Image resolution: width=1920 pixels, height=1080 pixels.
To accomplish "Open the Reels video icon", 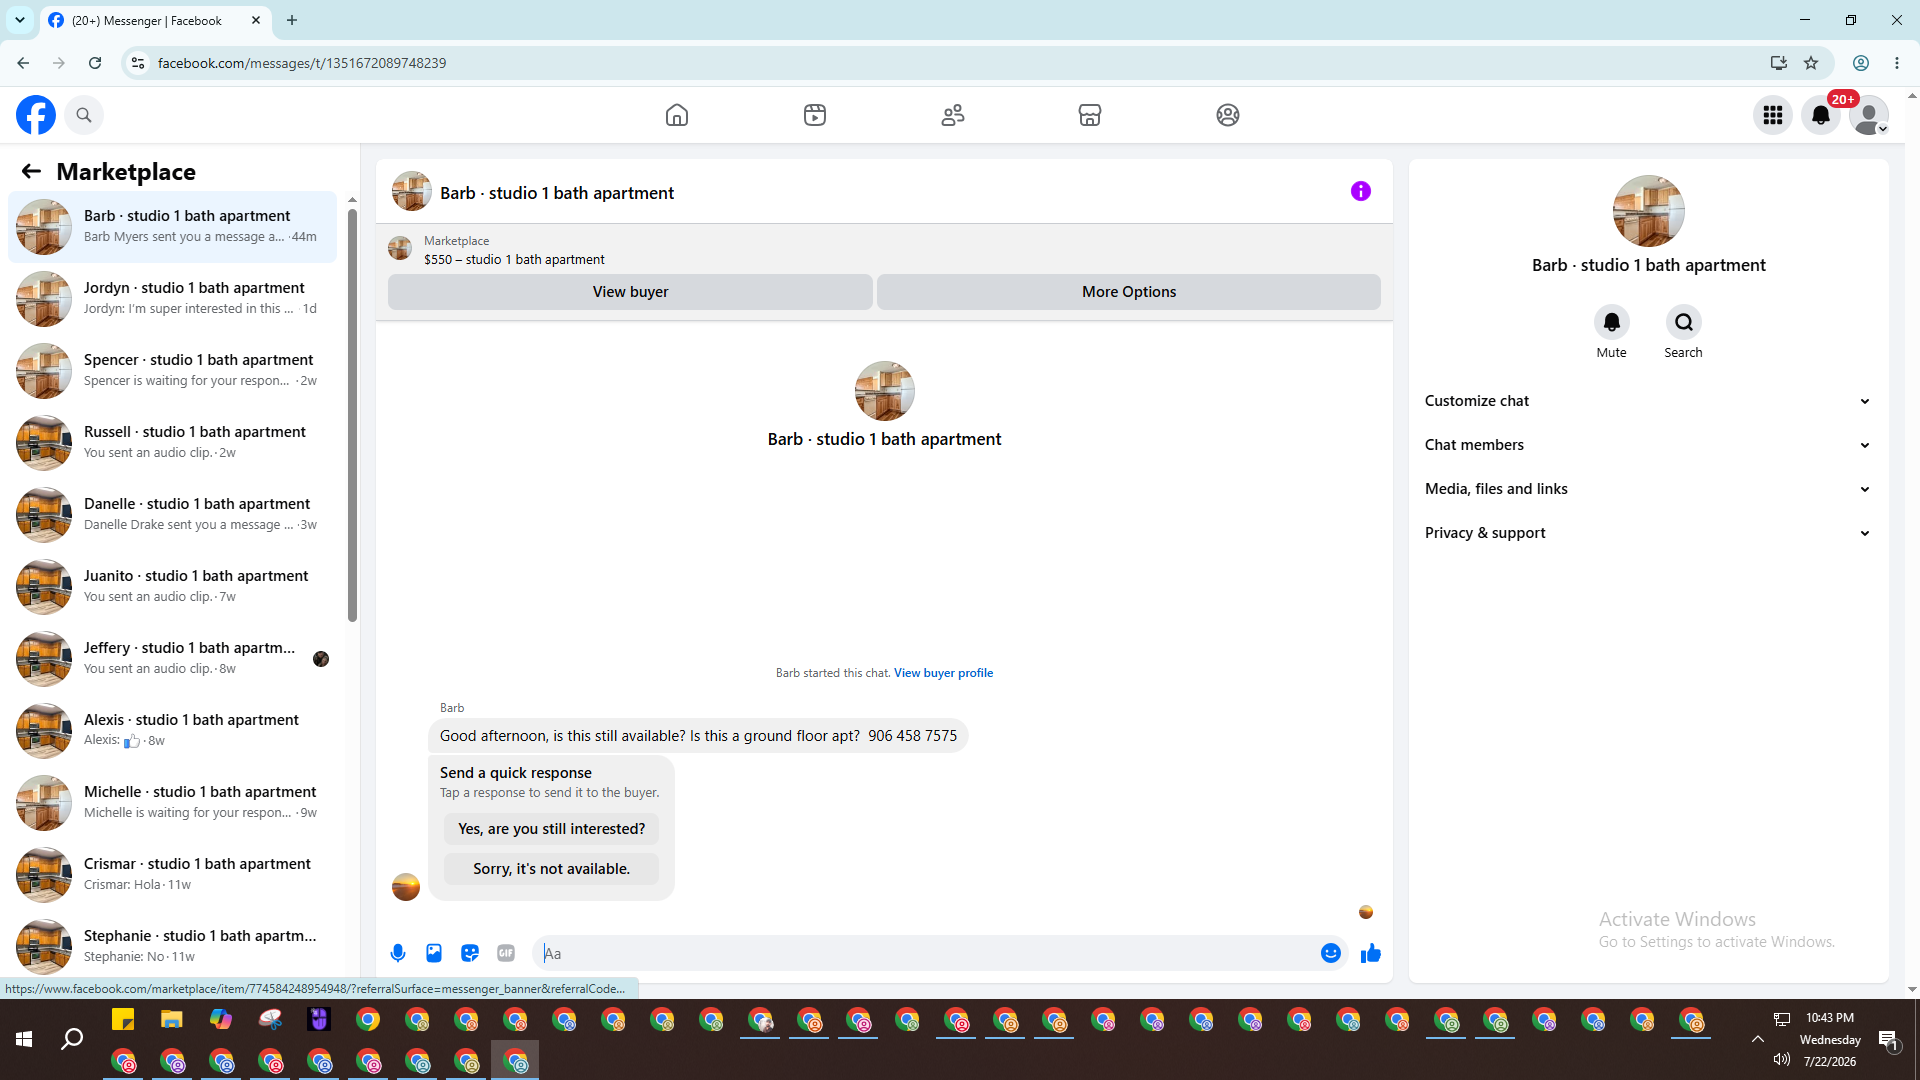I will [815, 115].
